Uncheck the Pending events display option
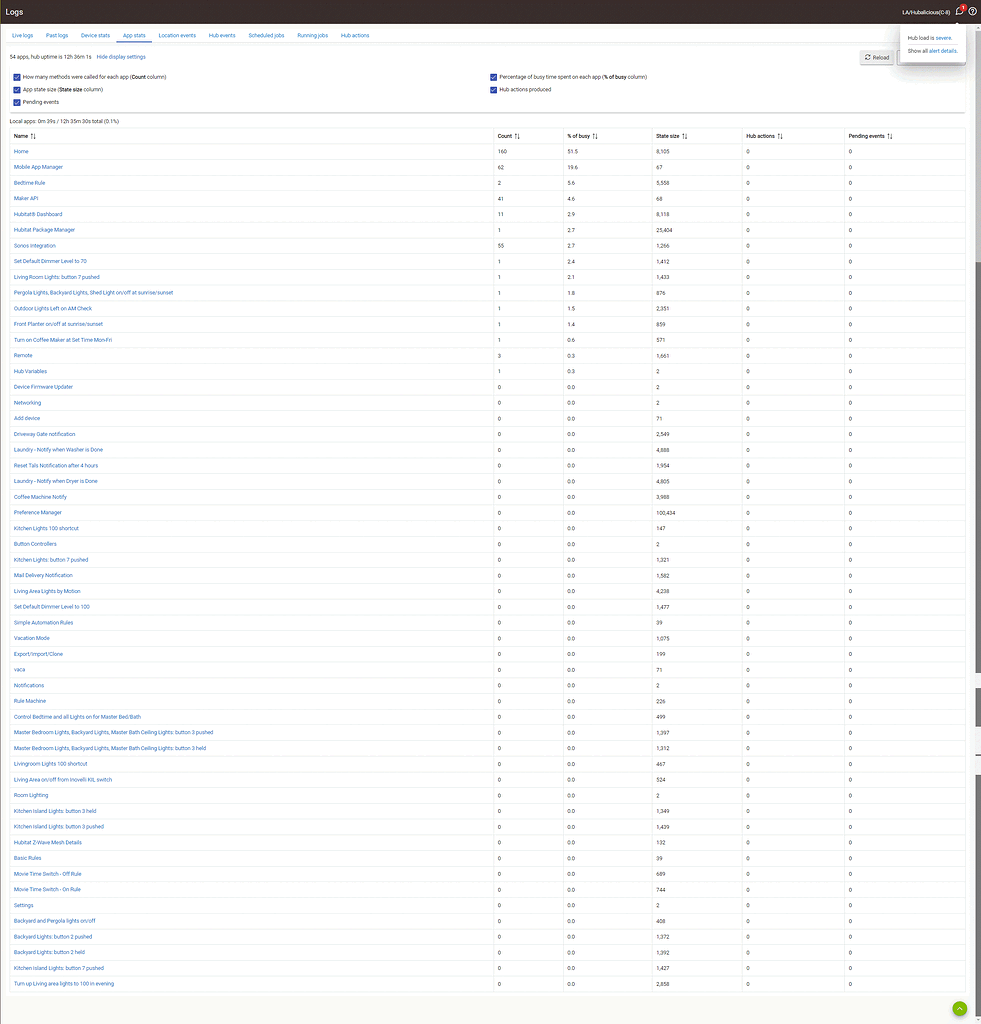This screenshot has height=1024, width=981. [x=16, y=101]
